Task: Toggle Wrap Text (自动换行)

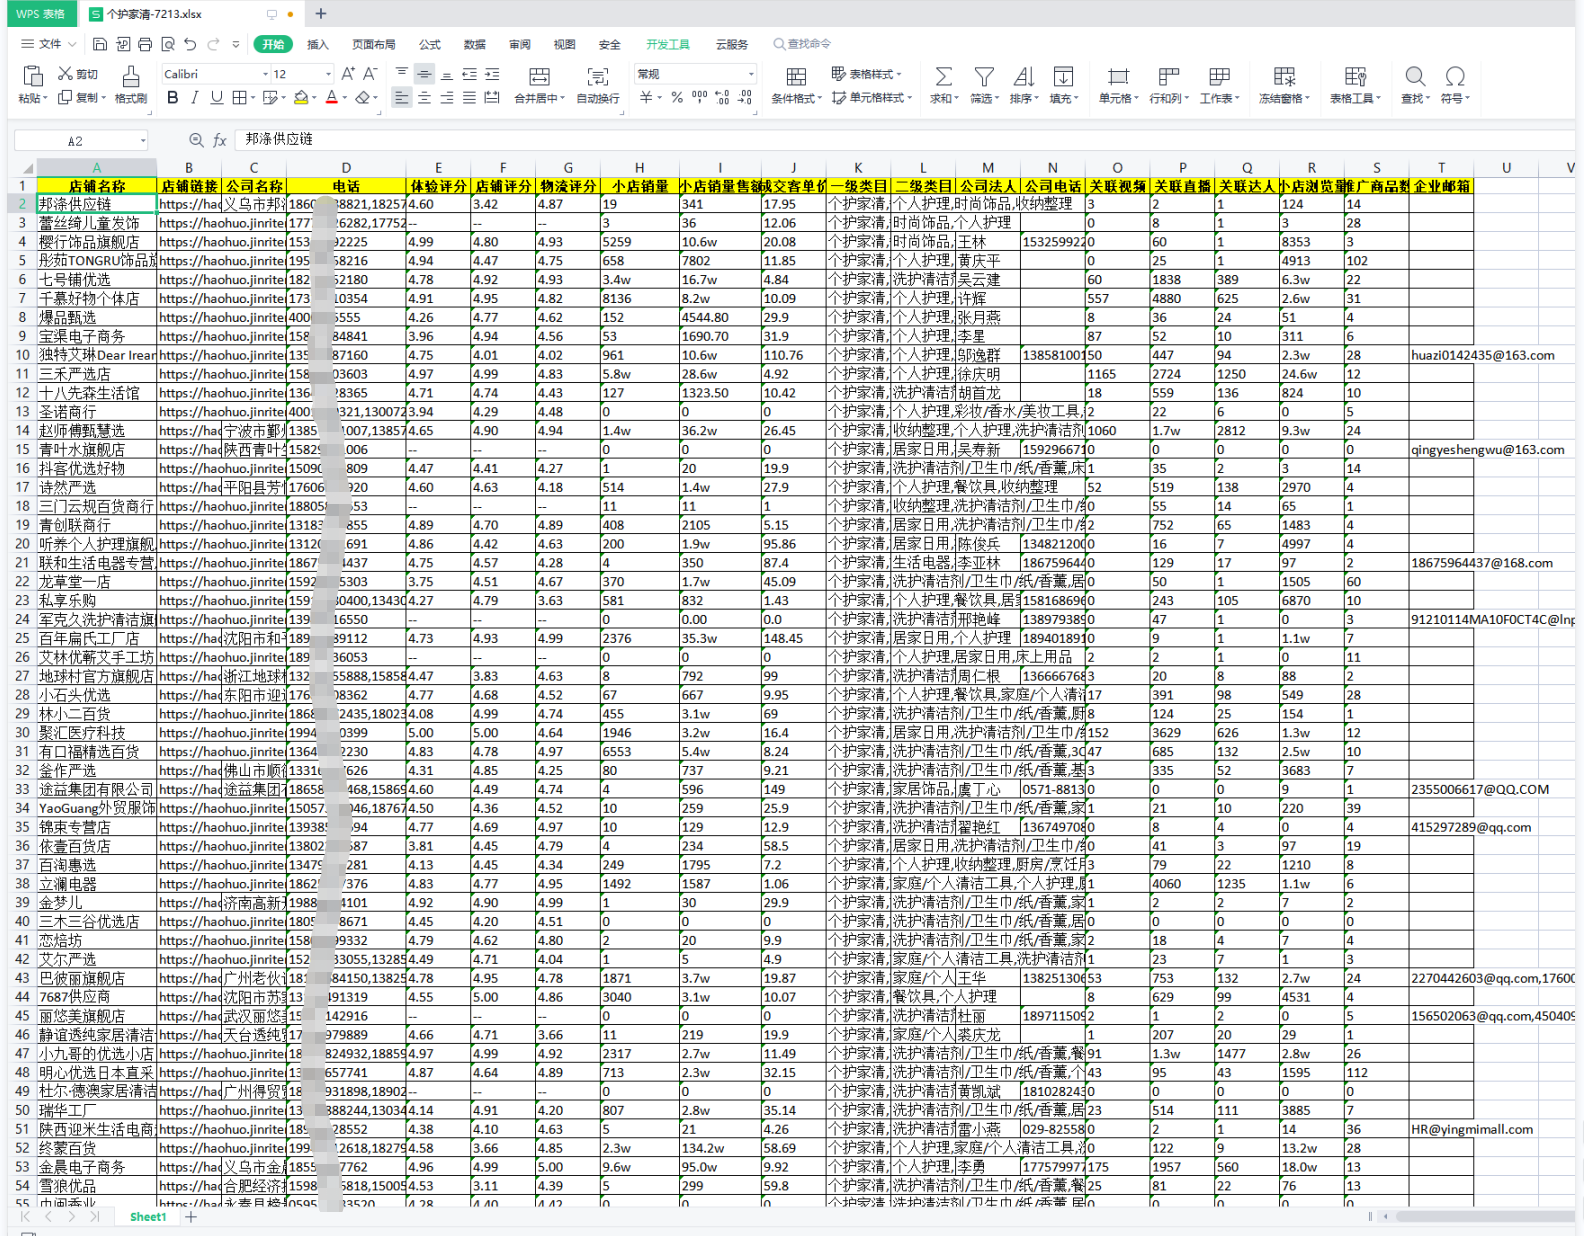Action: [598, 77]
